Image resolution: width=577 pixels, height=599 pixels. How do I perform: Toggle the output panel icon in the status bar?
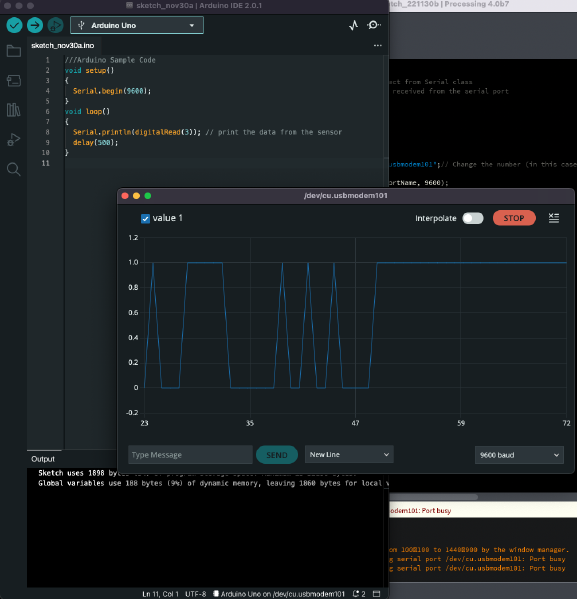click(376, 594)
